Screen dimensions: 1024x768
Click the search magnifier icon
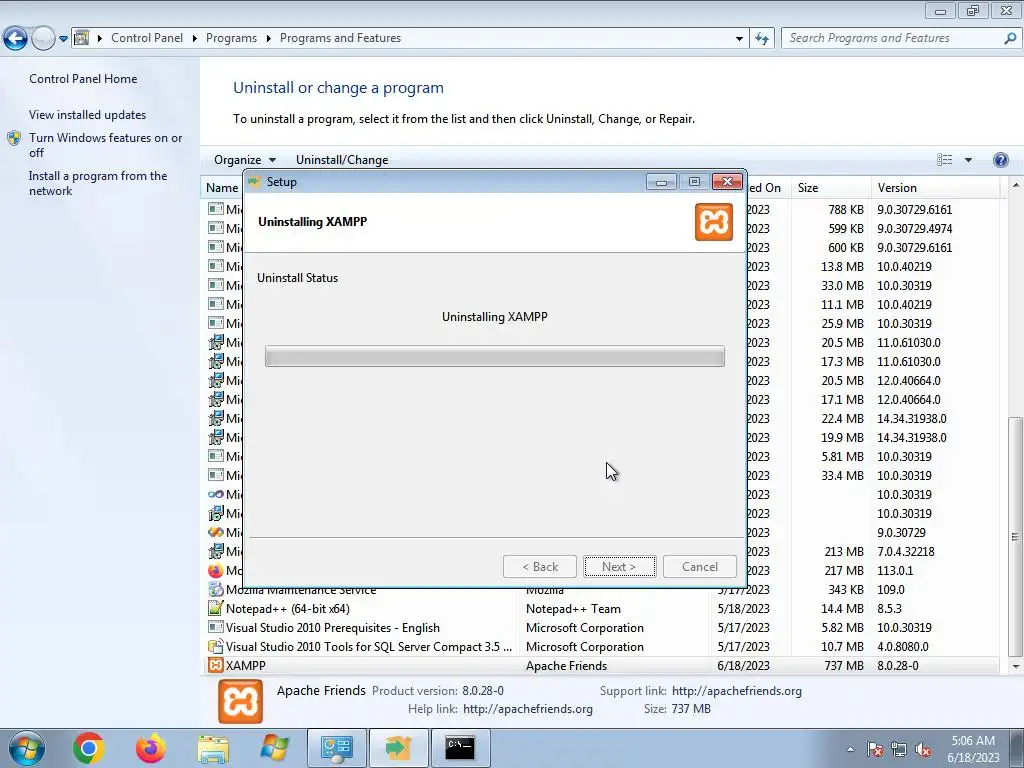click(1010, 38)
